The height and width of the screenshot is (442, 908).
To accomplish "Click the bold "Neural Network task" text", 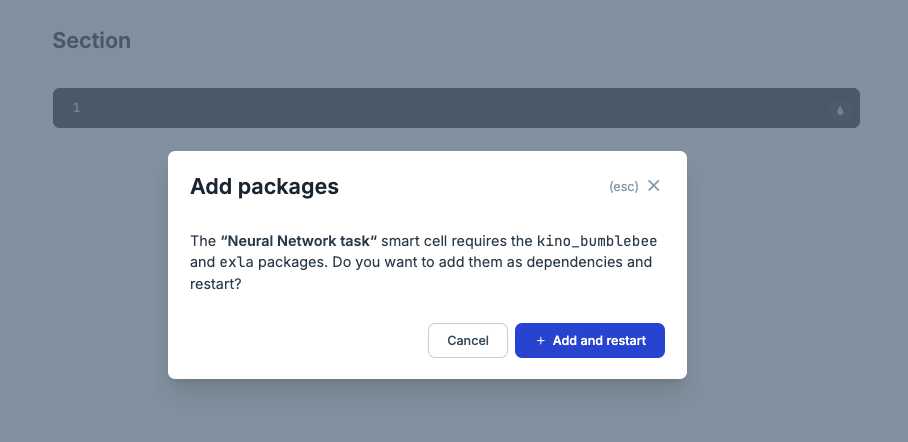I will [x=298, y=241].
